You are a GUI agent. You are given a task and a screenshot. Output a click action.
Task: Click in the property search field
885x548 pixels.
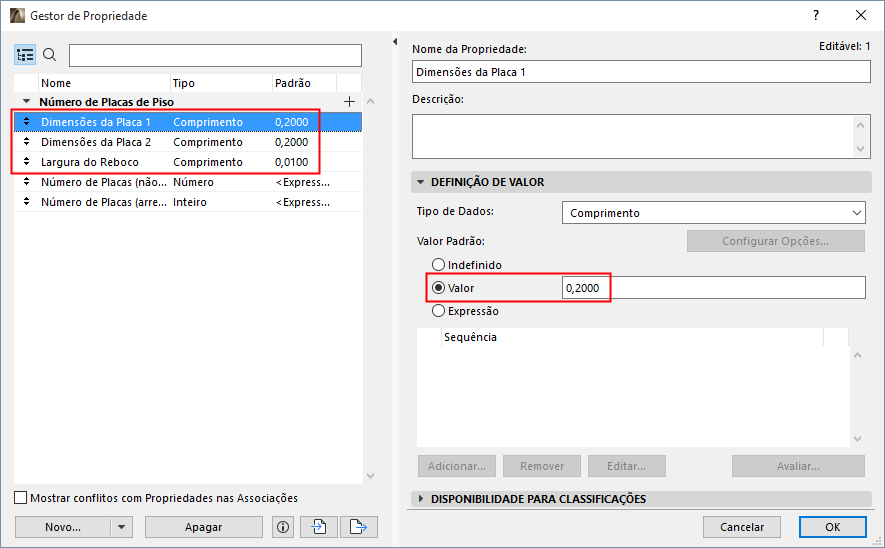click(x=215, y=55)
